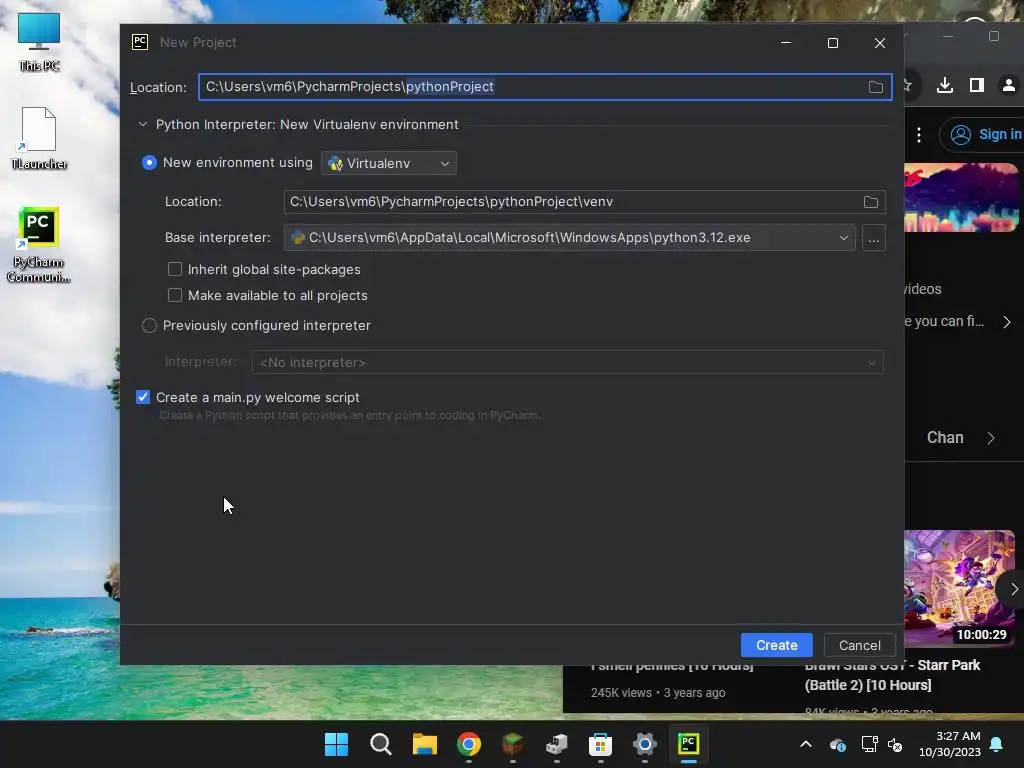The width and height of the screenshot is (1024, 768).
Task: Click Cancel button
Action: pyautogui.click(x=859, y=645)
